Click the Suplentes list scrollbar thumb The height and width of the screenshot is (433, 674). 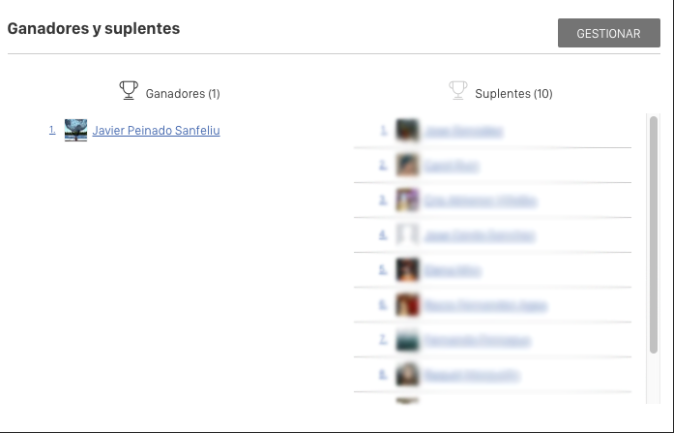click(653, 235)
